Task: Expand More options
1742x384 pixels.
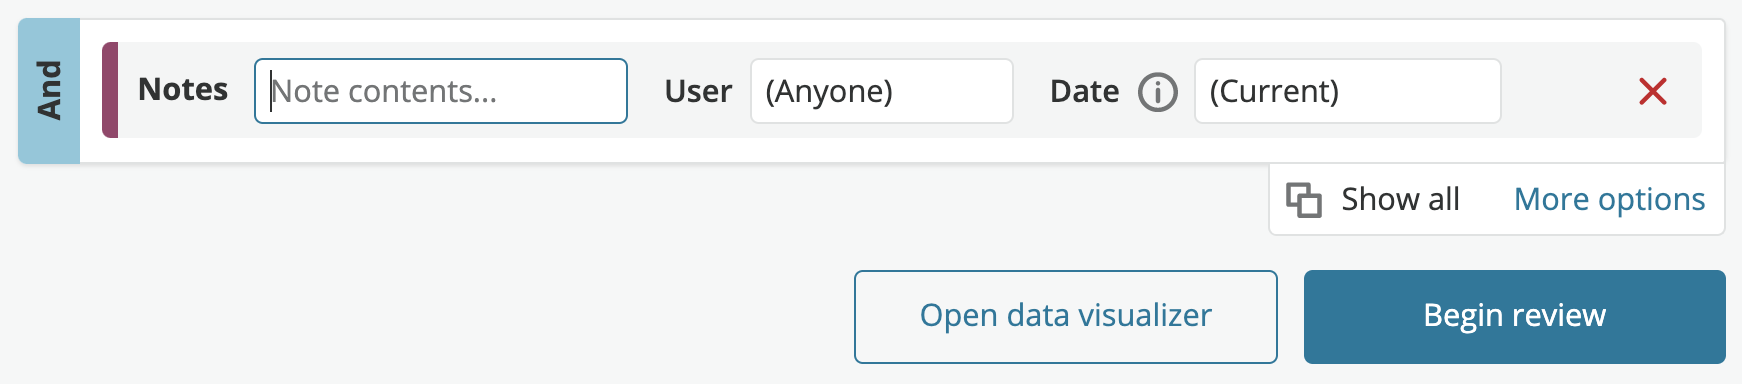Action: click(1609, 199)
